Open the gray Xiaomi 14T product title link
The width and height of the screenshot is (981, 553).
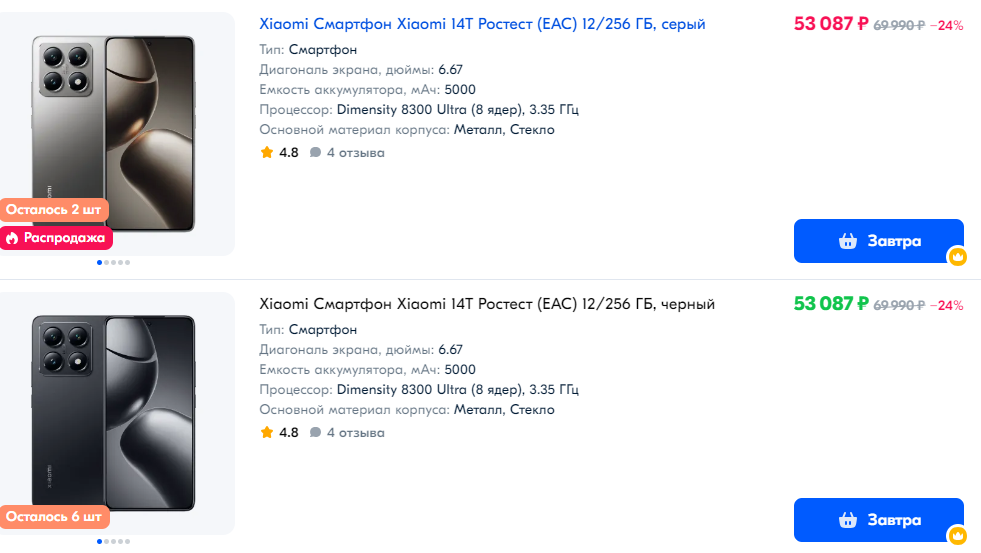pyautogui.click(x=482, y=24)
